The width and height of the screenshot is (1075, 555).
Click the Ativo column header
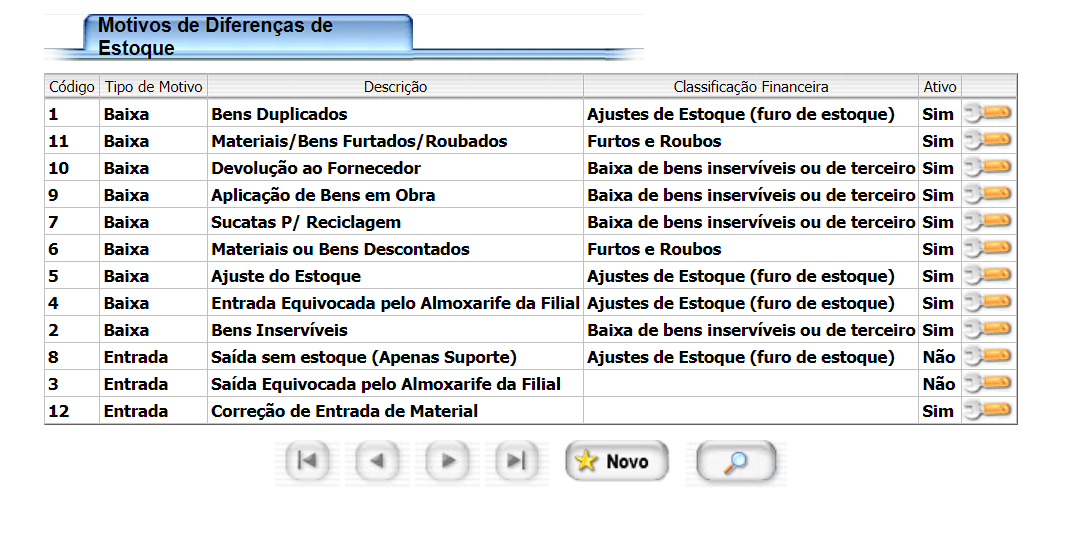pos(939,87)
